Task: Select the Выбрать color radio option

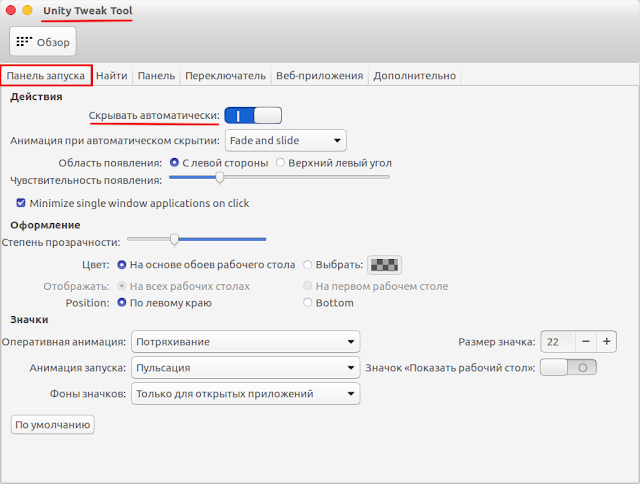Action: (333, 265)
